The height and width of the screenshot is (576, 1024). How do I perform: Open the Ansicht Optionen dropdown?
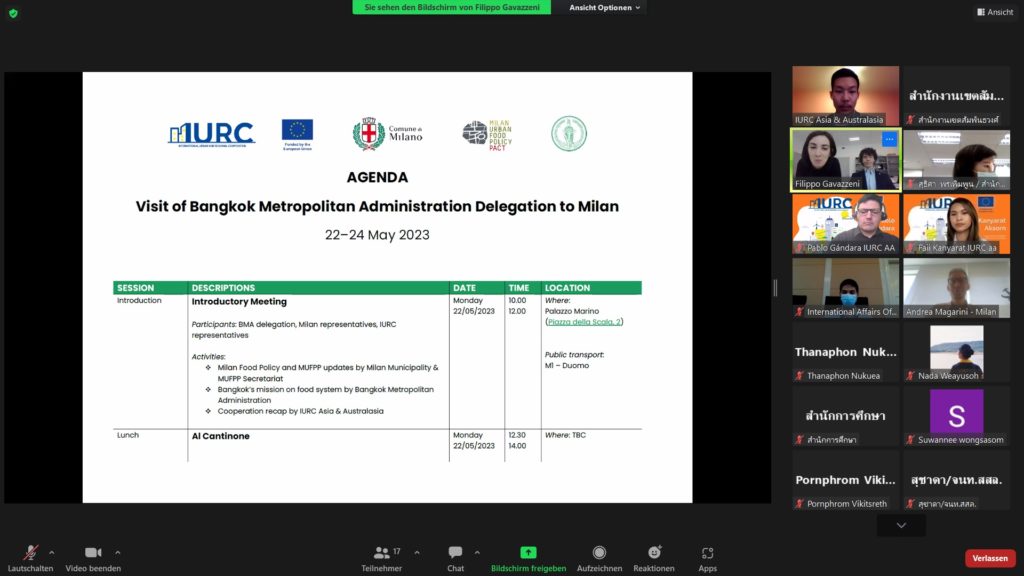(x=605, y=8)
